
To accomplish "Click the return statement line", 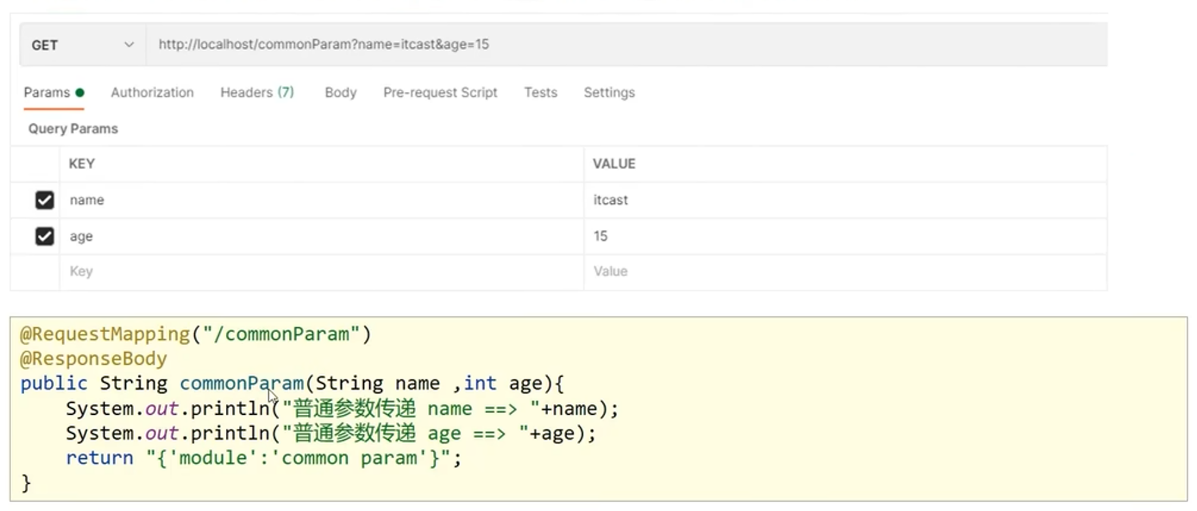I will pos(264,458).
